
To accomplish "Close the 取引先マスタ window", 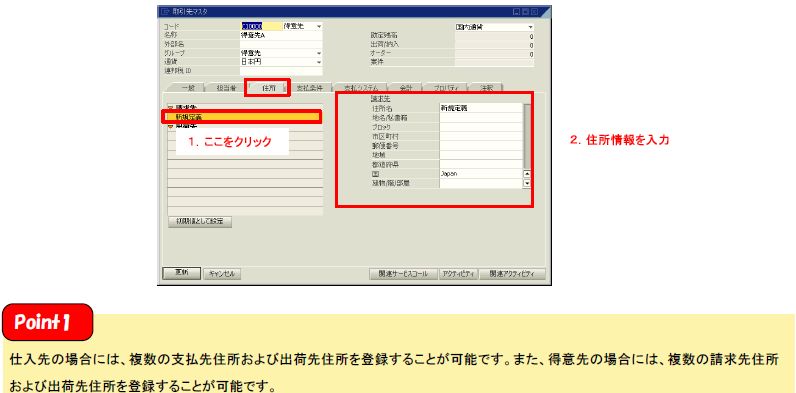I will click(534, 12).
